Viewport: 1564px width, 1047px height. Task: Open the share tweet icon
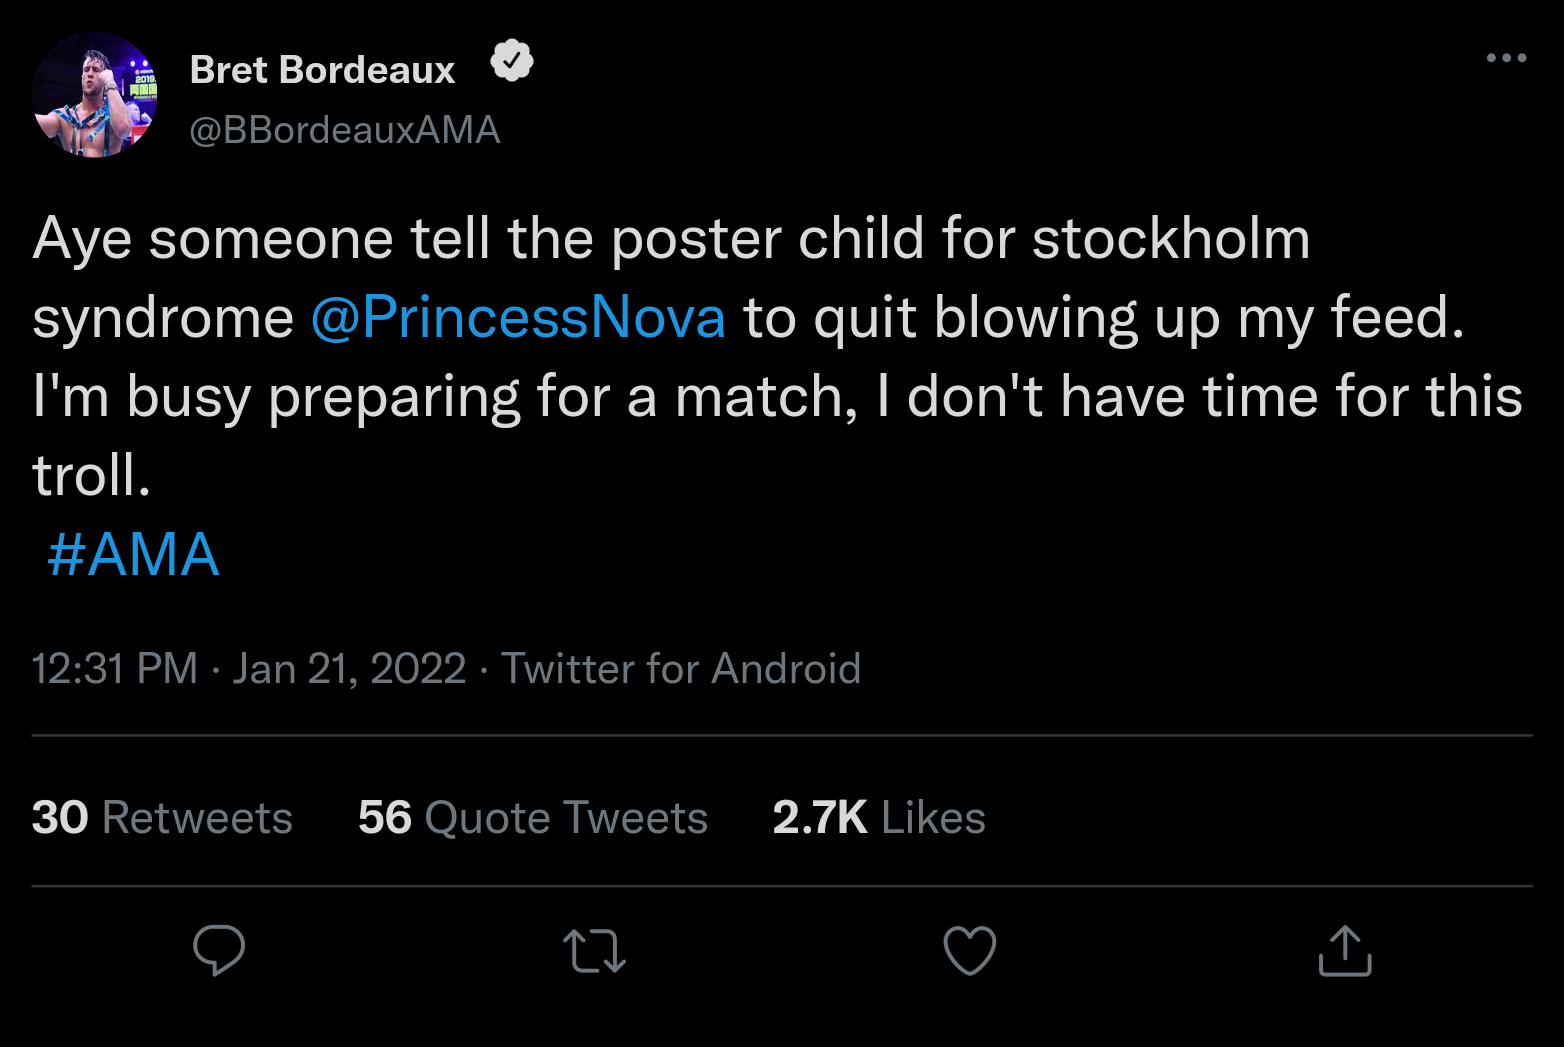(1345, 950)
